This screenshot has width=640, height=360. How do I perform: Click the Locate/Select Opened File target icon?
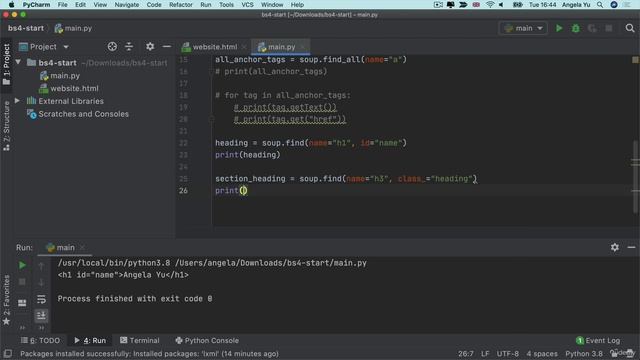[x=112, y=47]
